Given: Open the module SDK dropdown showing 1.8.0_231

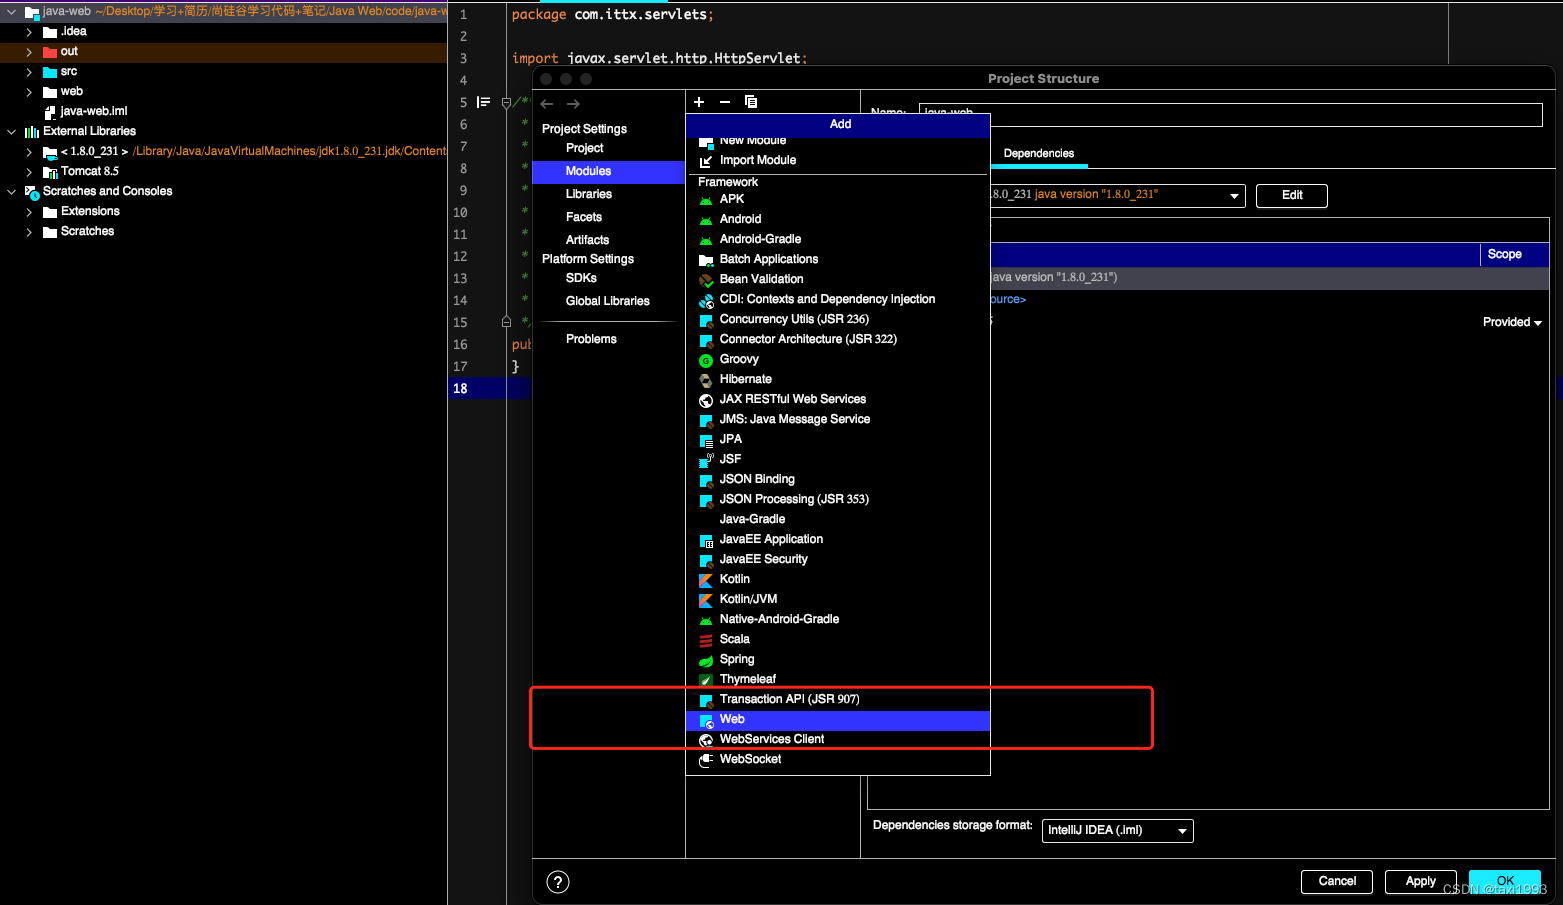Looking at the screenshot, I should [1234, 195].
